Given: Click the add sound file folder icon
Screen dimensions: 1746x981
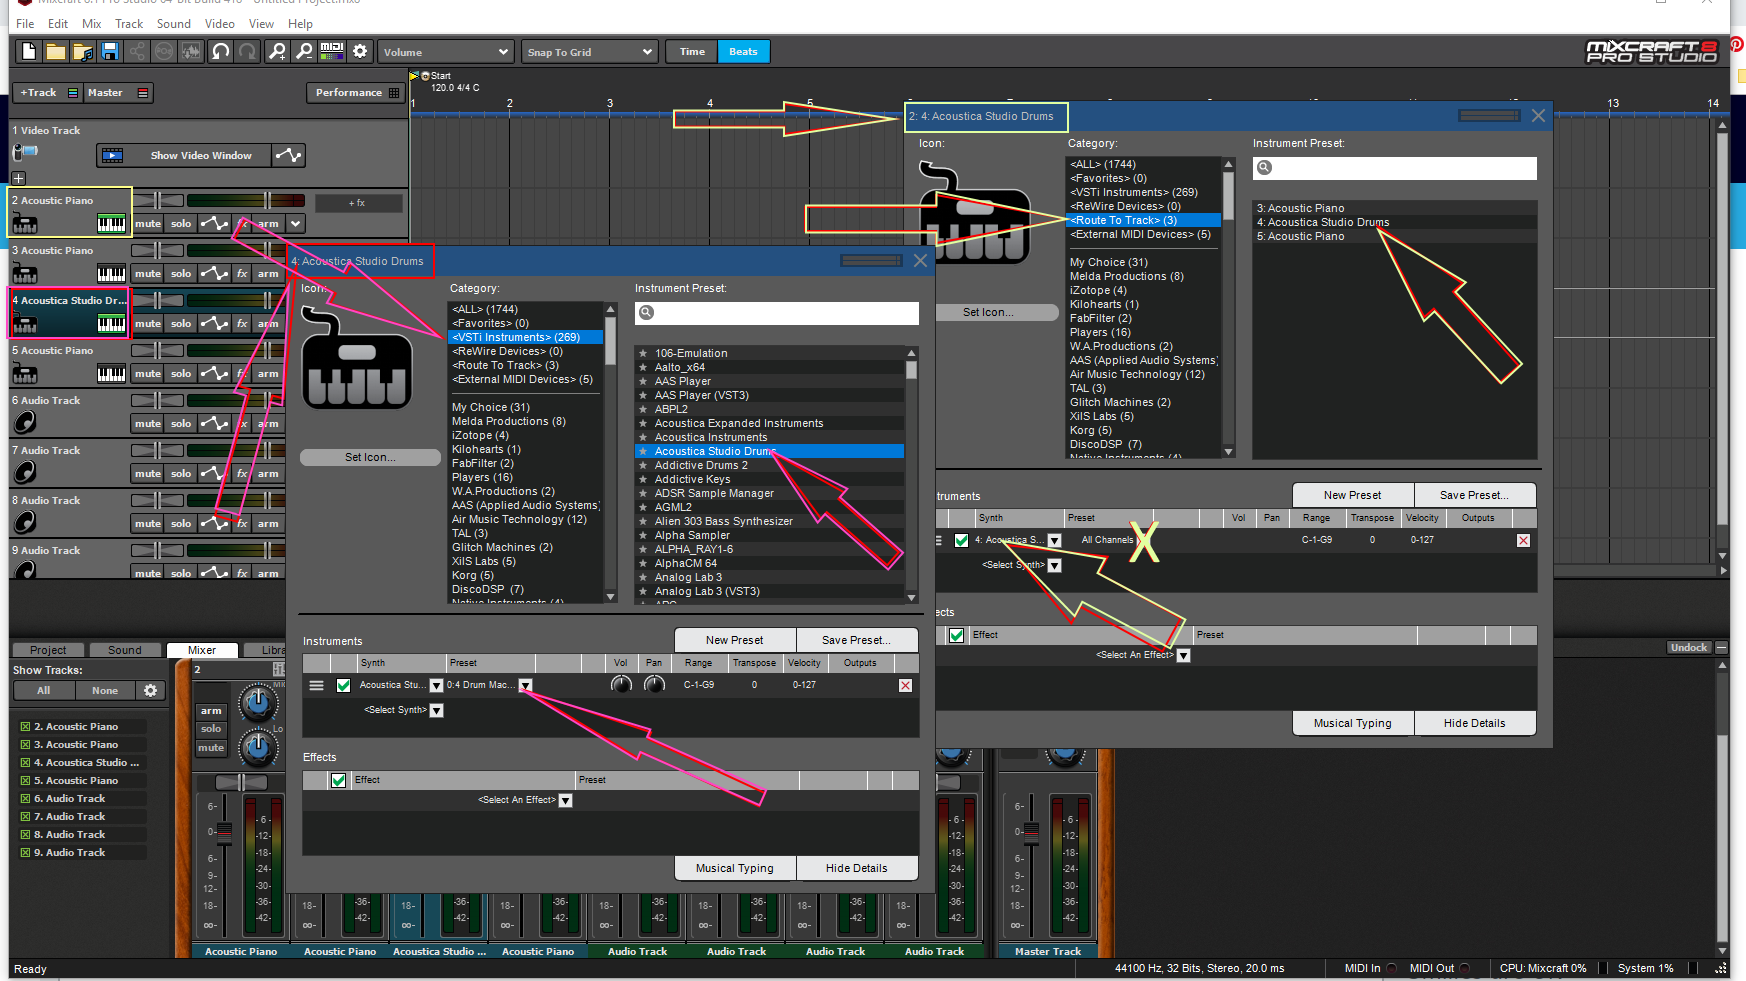Looking at the screenshot, I should (x=83, y=51).
